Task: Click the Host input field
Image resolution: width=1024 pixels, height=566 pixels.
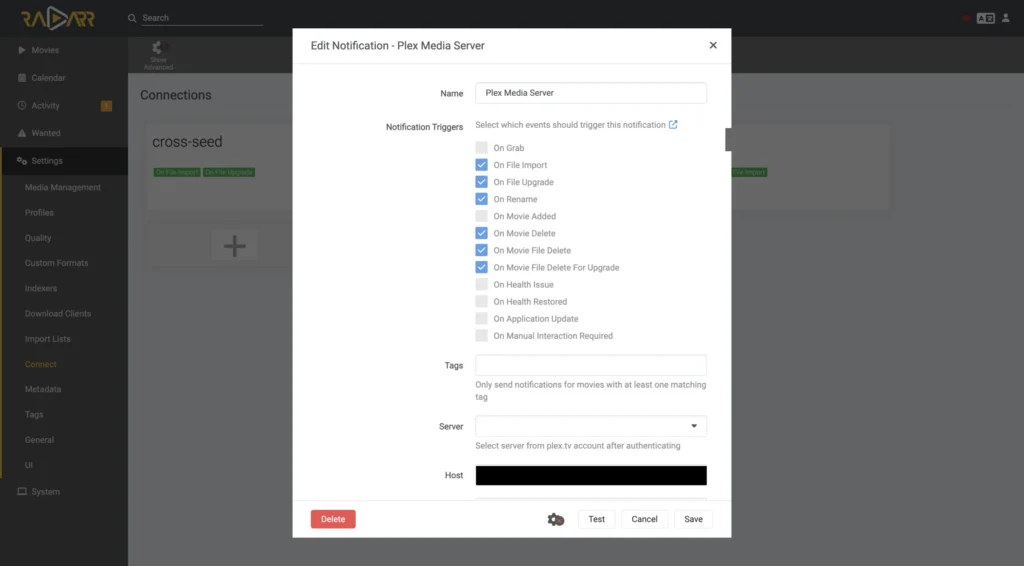Action: 591,475
